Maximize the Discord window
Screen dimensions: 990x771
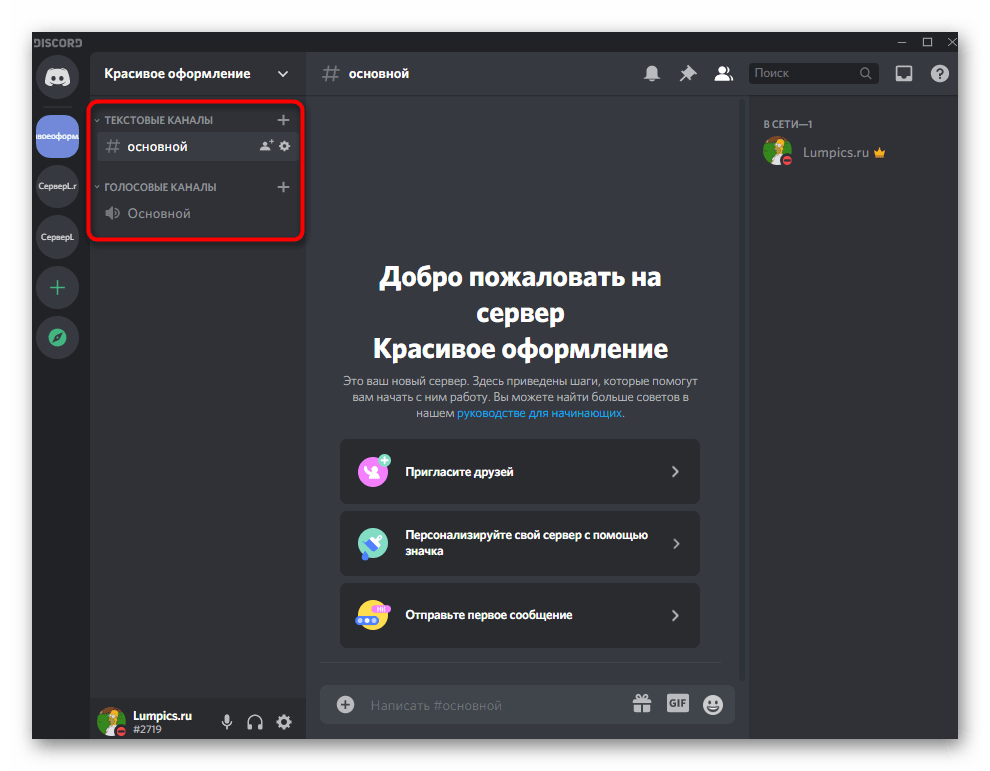pyautogui.click(x=927, y=42)
